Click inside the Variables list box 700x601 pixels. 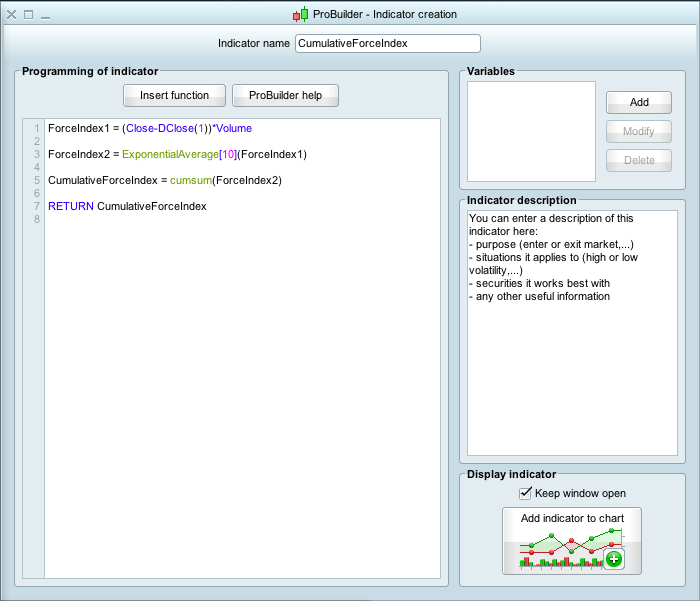click(531, 131)
